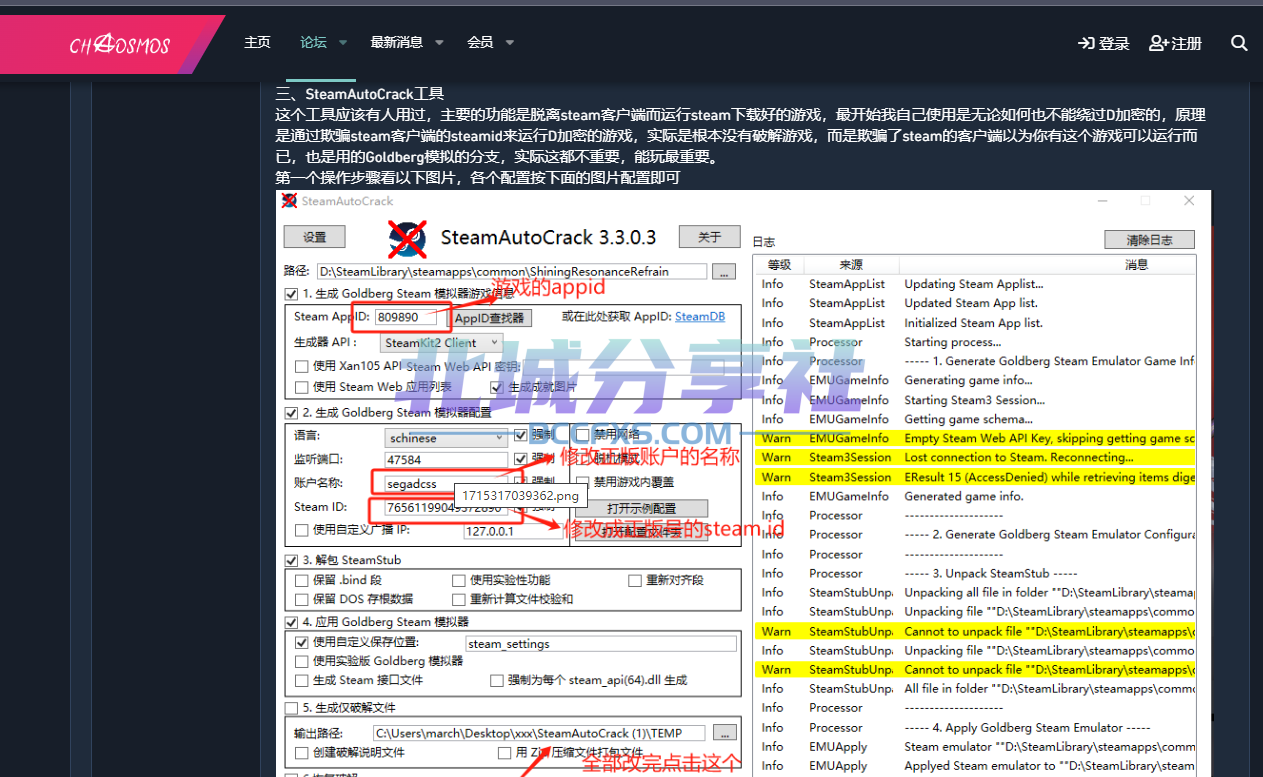Select log row 'Initialized Steam App list.'
The width and height of the screenshot is (1263, 777).
coord(975,323)
